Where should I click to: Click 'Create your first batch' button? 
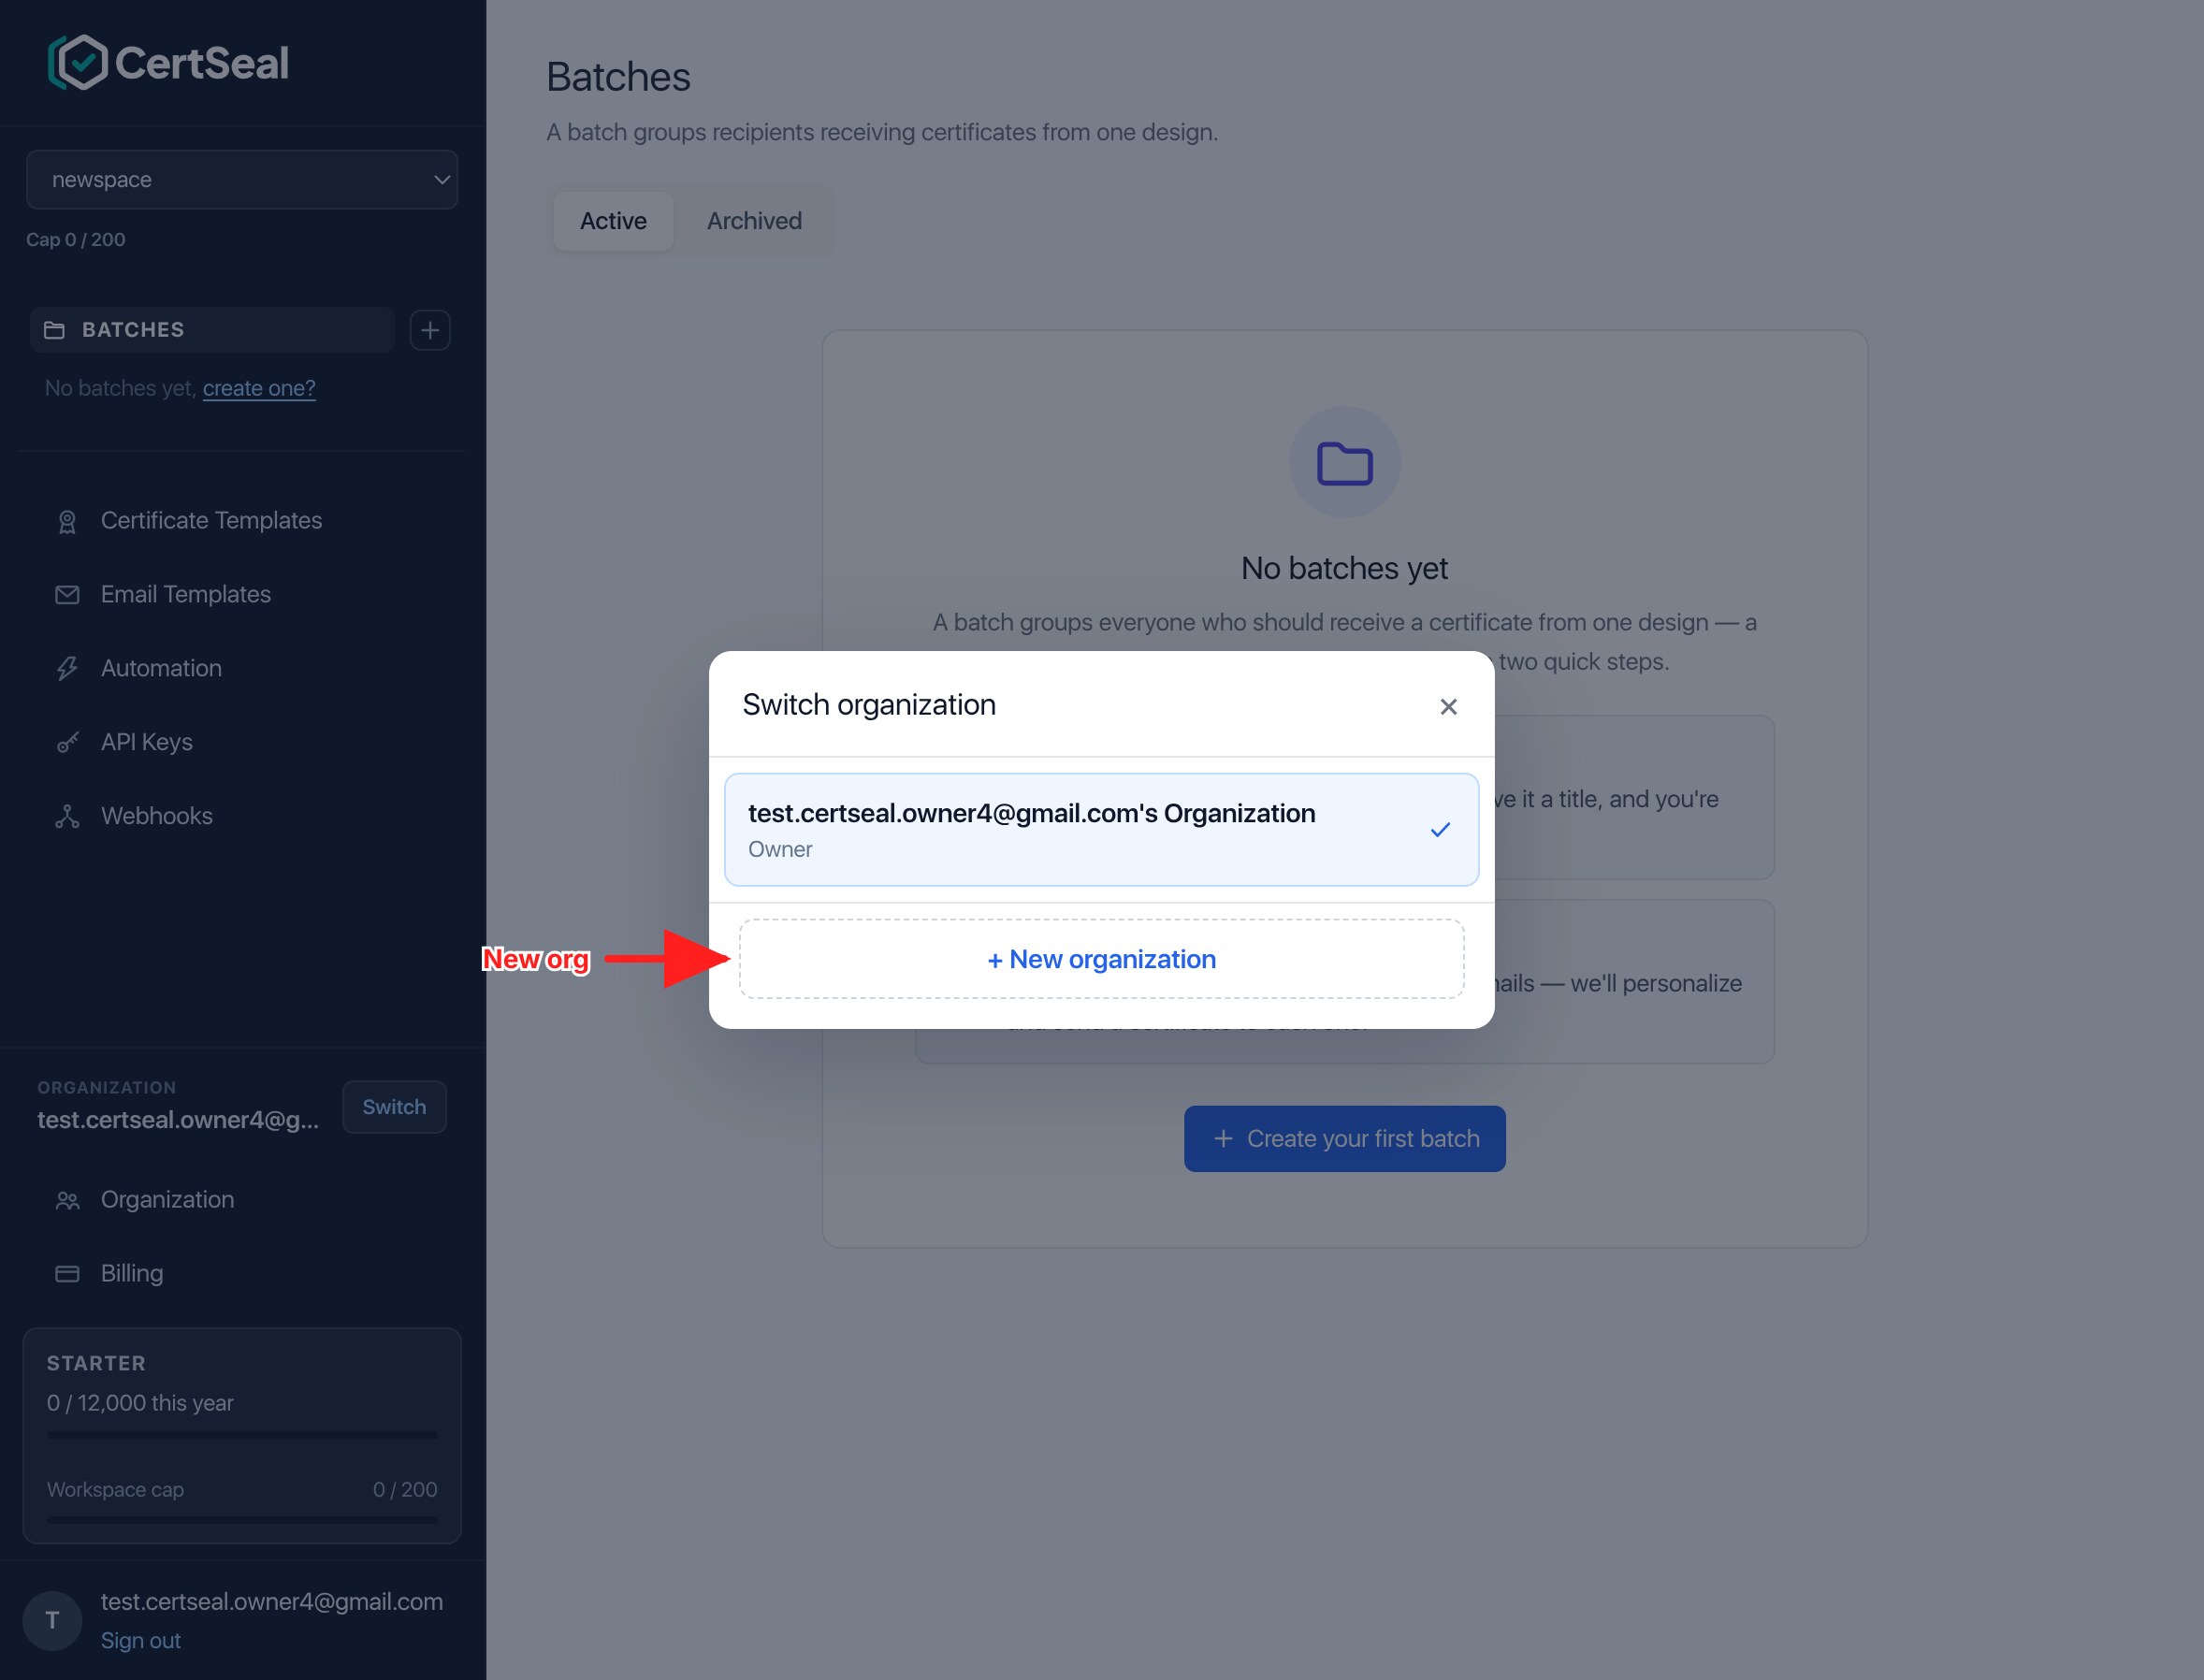click(x=1345, y=1139)
